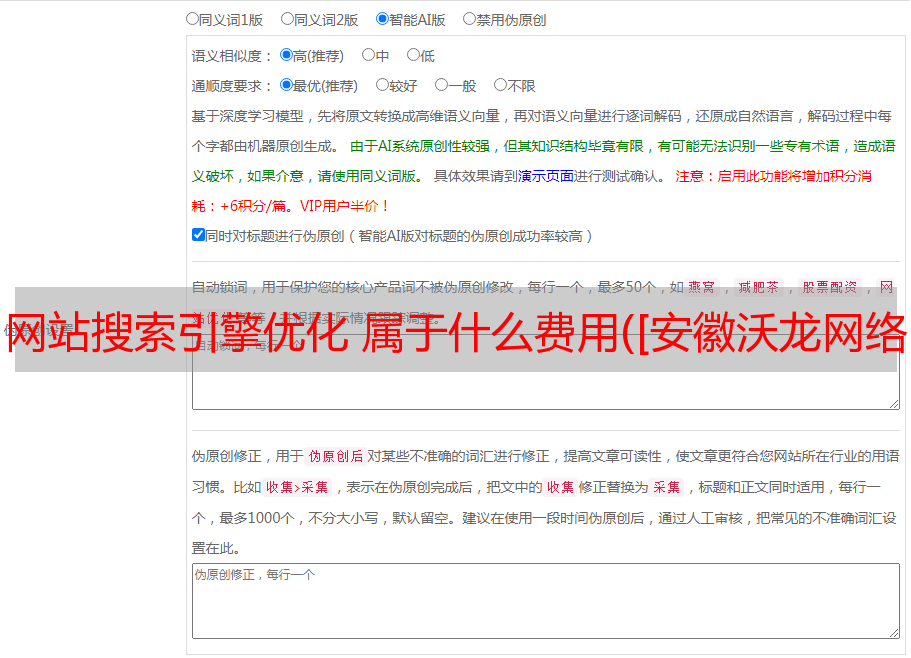The width and height of the screenshot is (911, 658).
Task: Choose 较好 for 通顺度要求
Action: (x=382, y=85)
